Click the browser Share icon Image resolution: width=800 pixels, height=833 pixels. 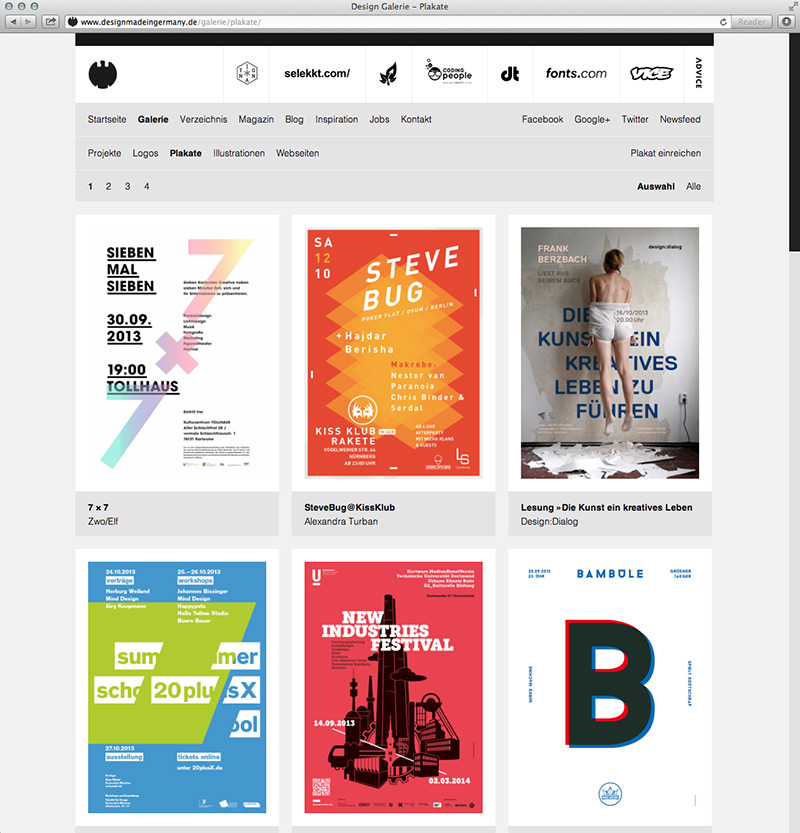click(51, 21)
